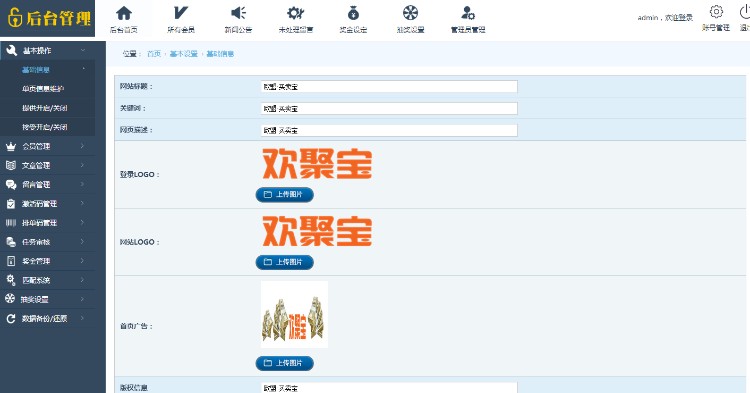Click 上传图片 button under 登录LOGO
The width and height of the screenshot is (750, 393).
coord(285,195)
